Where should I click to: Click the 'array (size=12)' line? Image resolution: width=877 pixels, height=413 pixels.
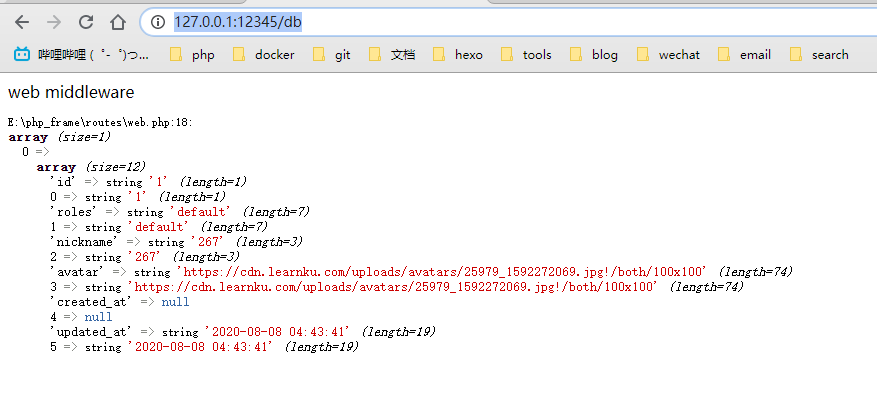[91, 167]
